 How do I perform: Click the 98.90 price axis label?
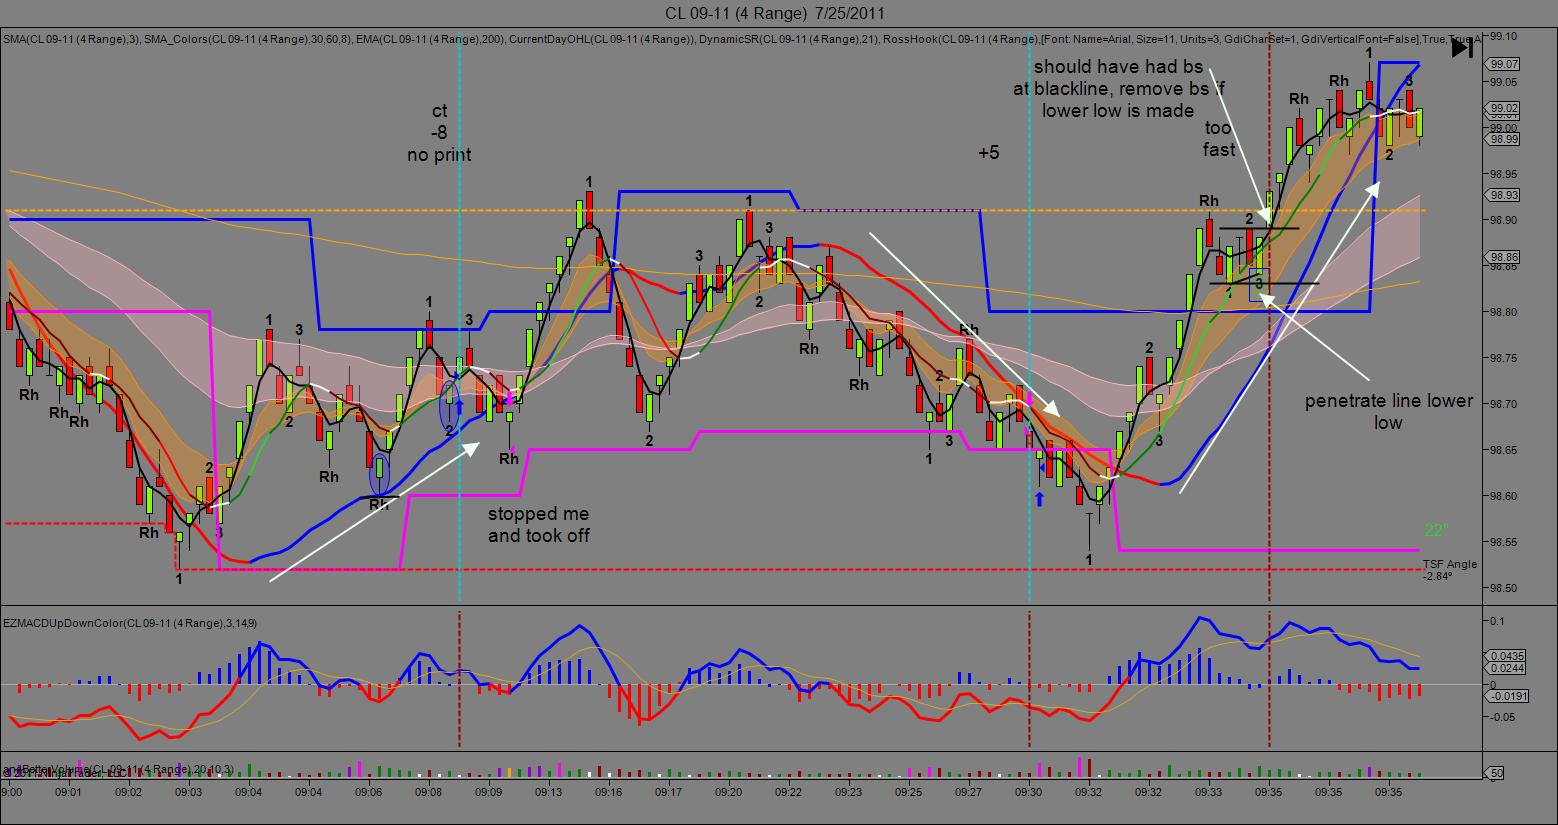click(x=1504, y=220)
